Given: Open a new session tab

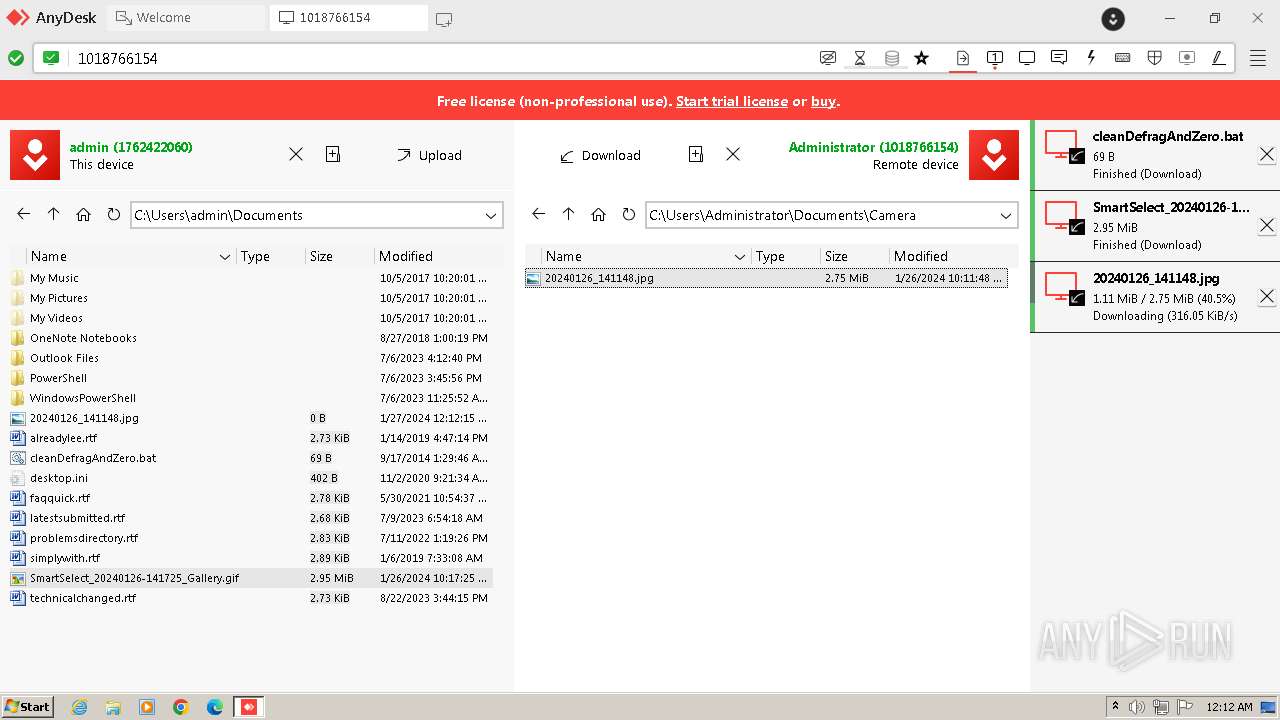Looking at the screenshot, I should point(444,19).
